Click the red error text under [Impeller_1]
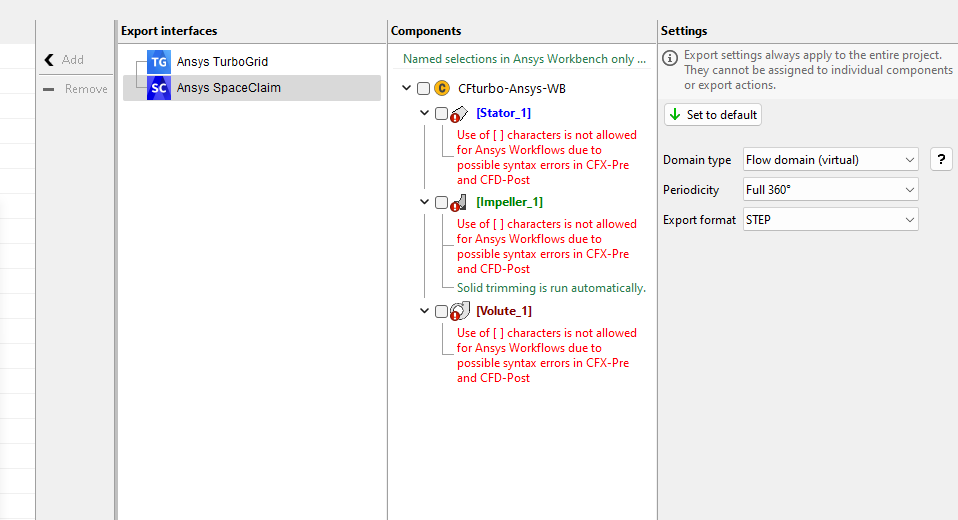Viewport: 958px width, 520px height. pyautogui.click(x=547, y=246)
